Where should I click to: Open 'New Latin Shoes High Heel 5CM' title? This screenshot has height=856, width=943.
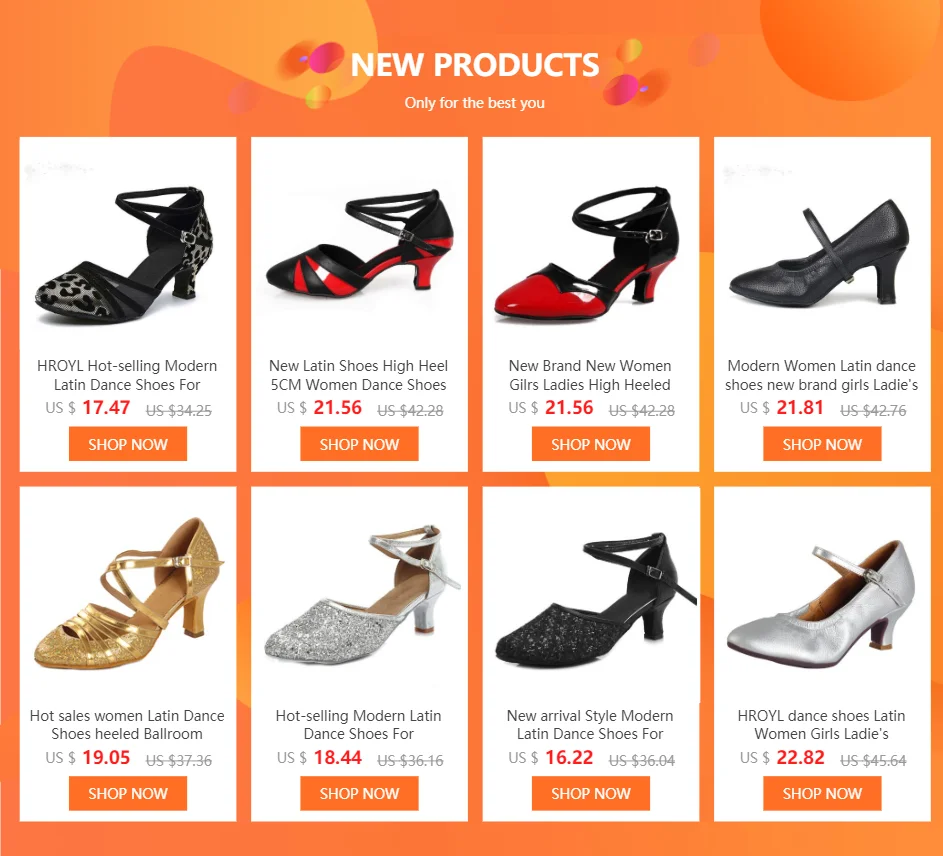pyautogui.click(x=358, y=375)
